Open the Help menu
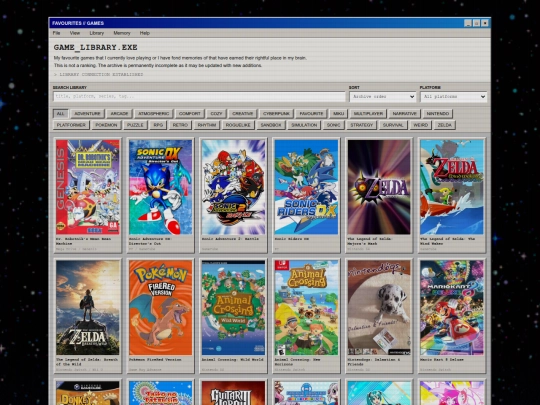This screenshot has height=405, width=540. point(145,33)
